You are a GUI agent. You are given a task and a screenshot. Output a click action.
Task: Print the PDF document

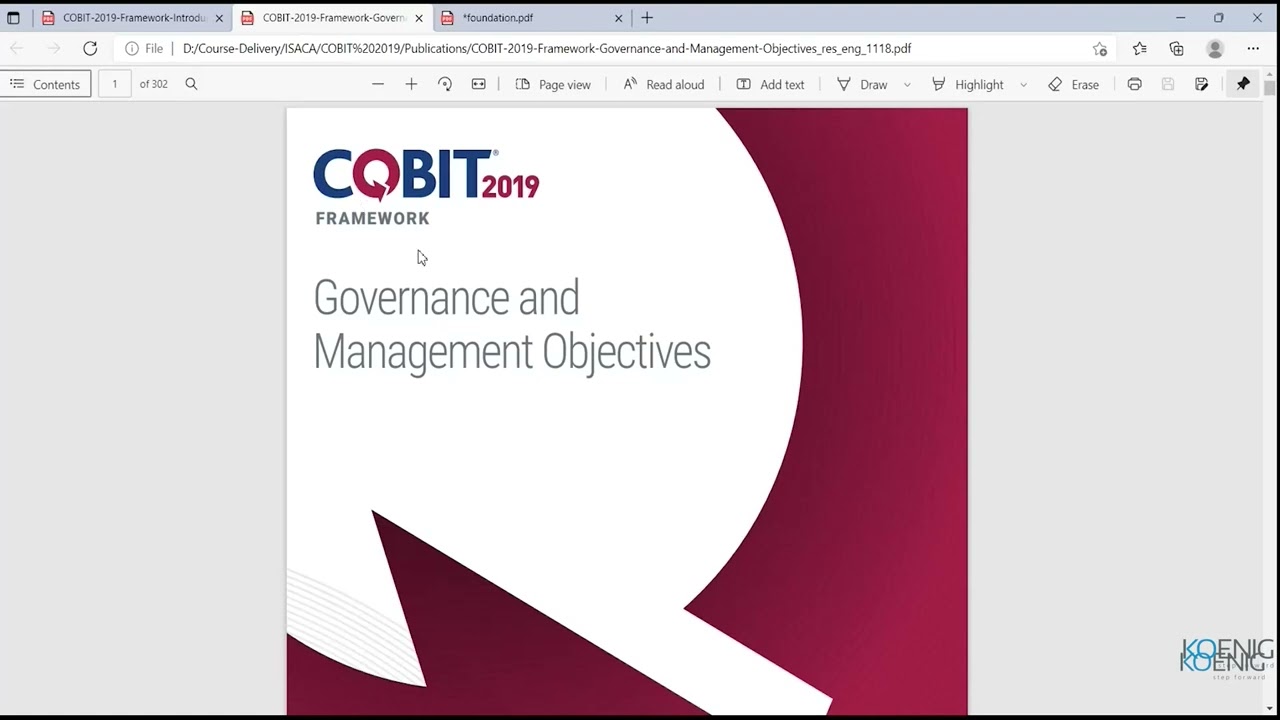[x=1134, y=84]
